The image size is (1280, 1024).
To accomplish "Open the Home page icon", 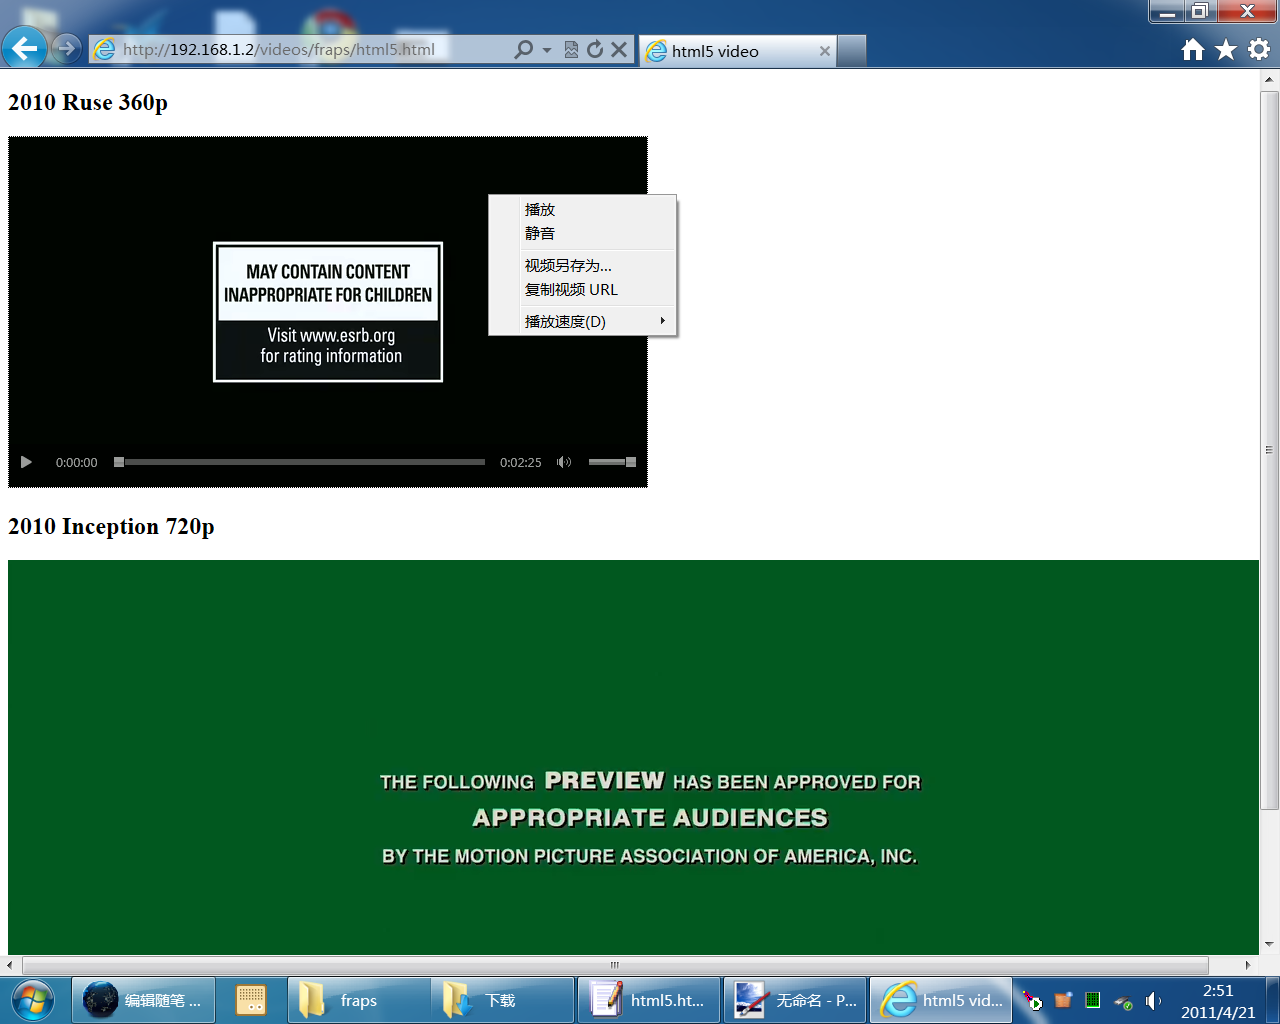I will click(1193, 50).
